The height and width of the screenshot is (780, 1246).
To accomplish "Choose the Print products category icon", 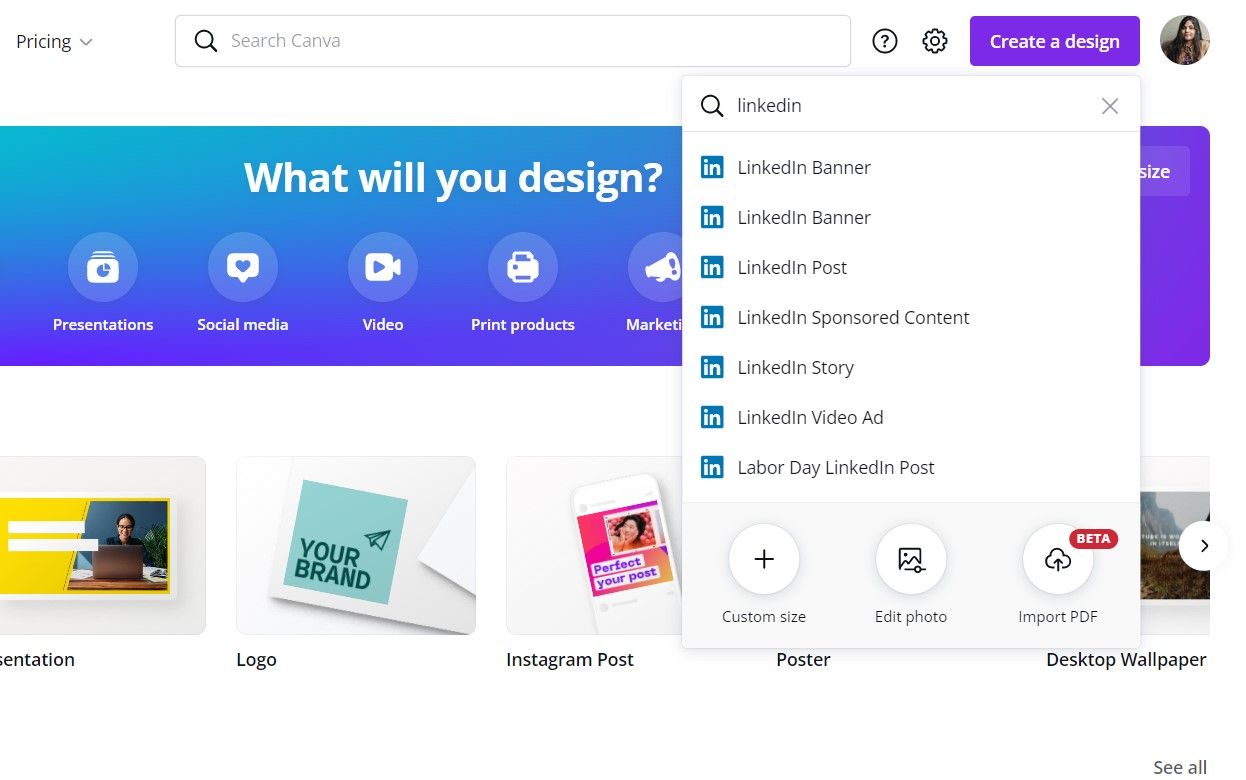I will [523, 266].
